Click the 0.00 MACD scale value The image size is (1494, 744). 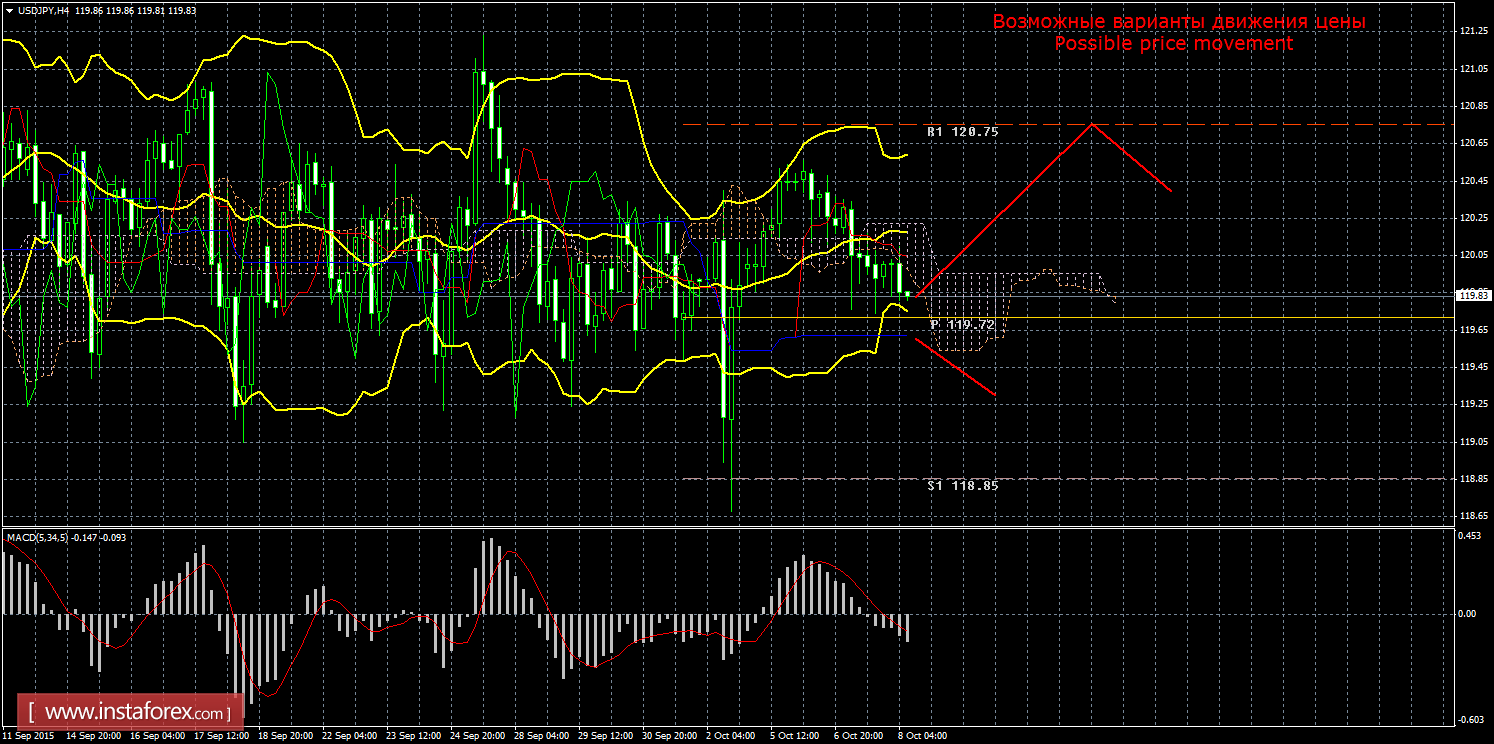coord(1468,613)
